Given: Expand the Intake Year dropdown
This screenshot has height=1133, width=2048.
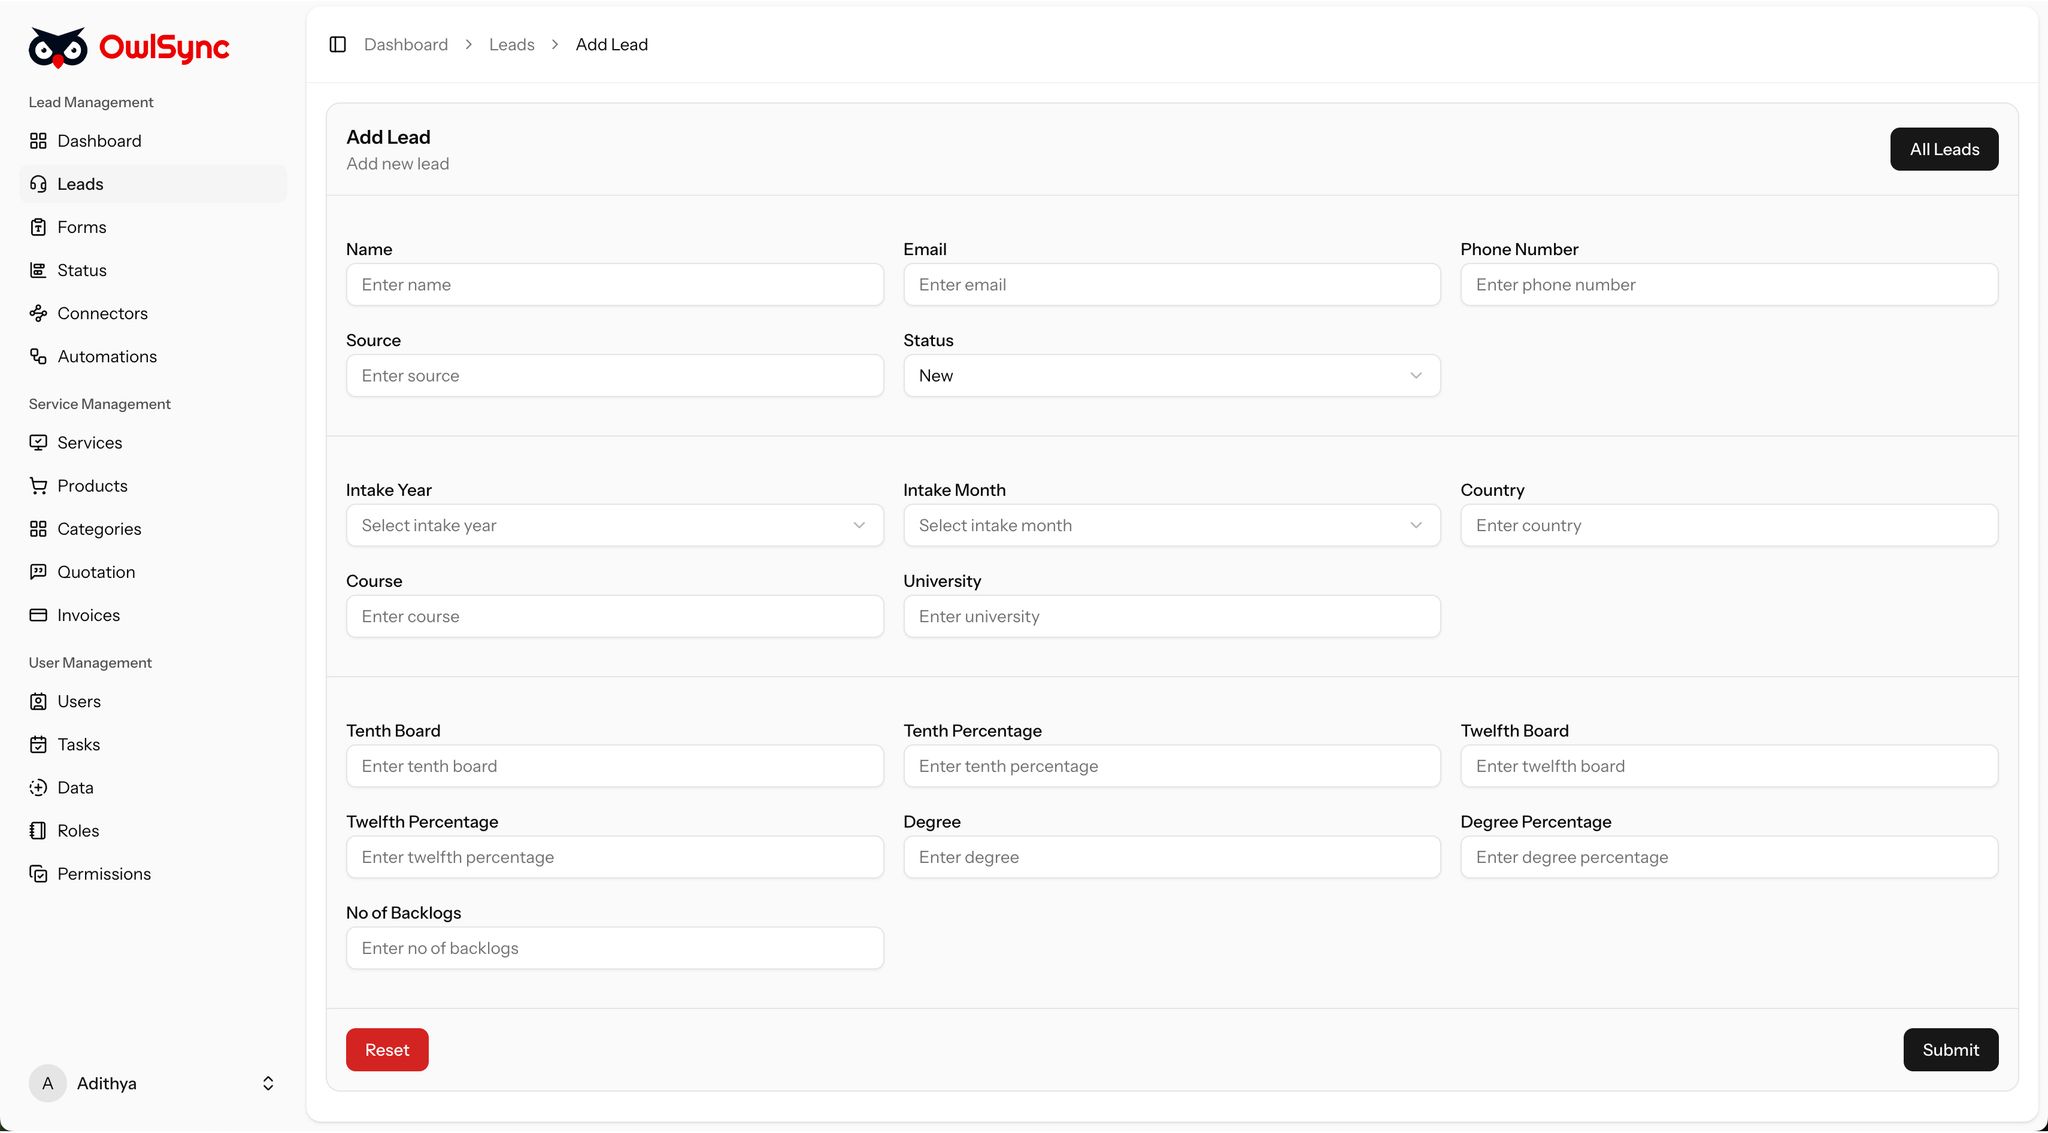Looking at the screenshot, I should [614, 526].
